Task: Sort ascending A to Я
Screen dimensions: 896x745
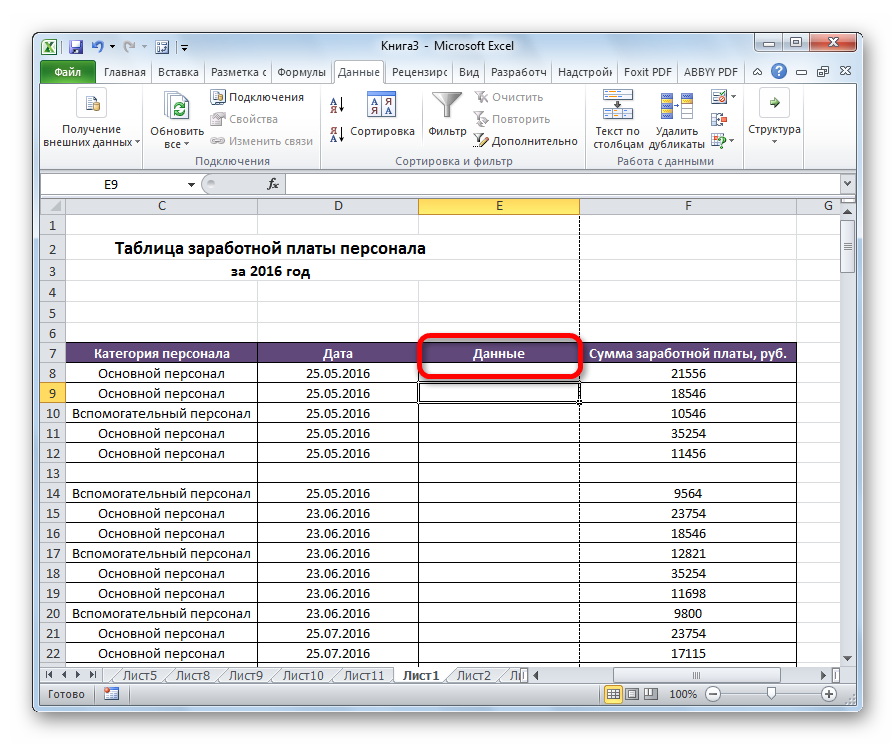Action: (x=336, y=105)
